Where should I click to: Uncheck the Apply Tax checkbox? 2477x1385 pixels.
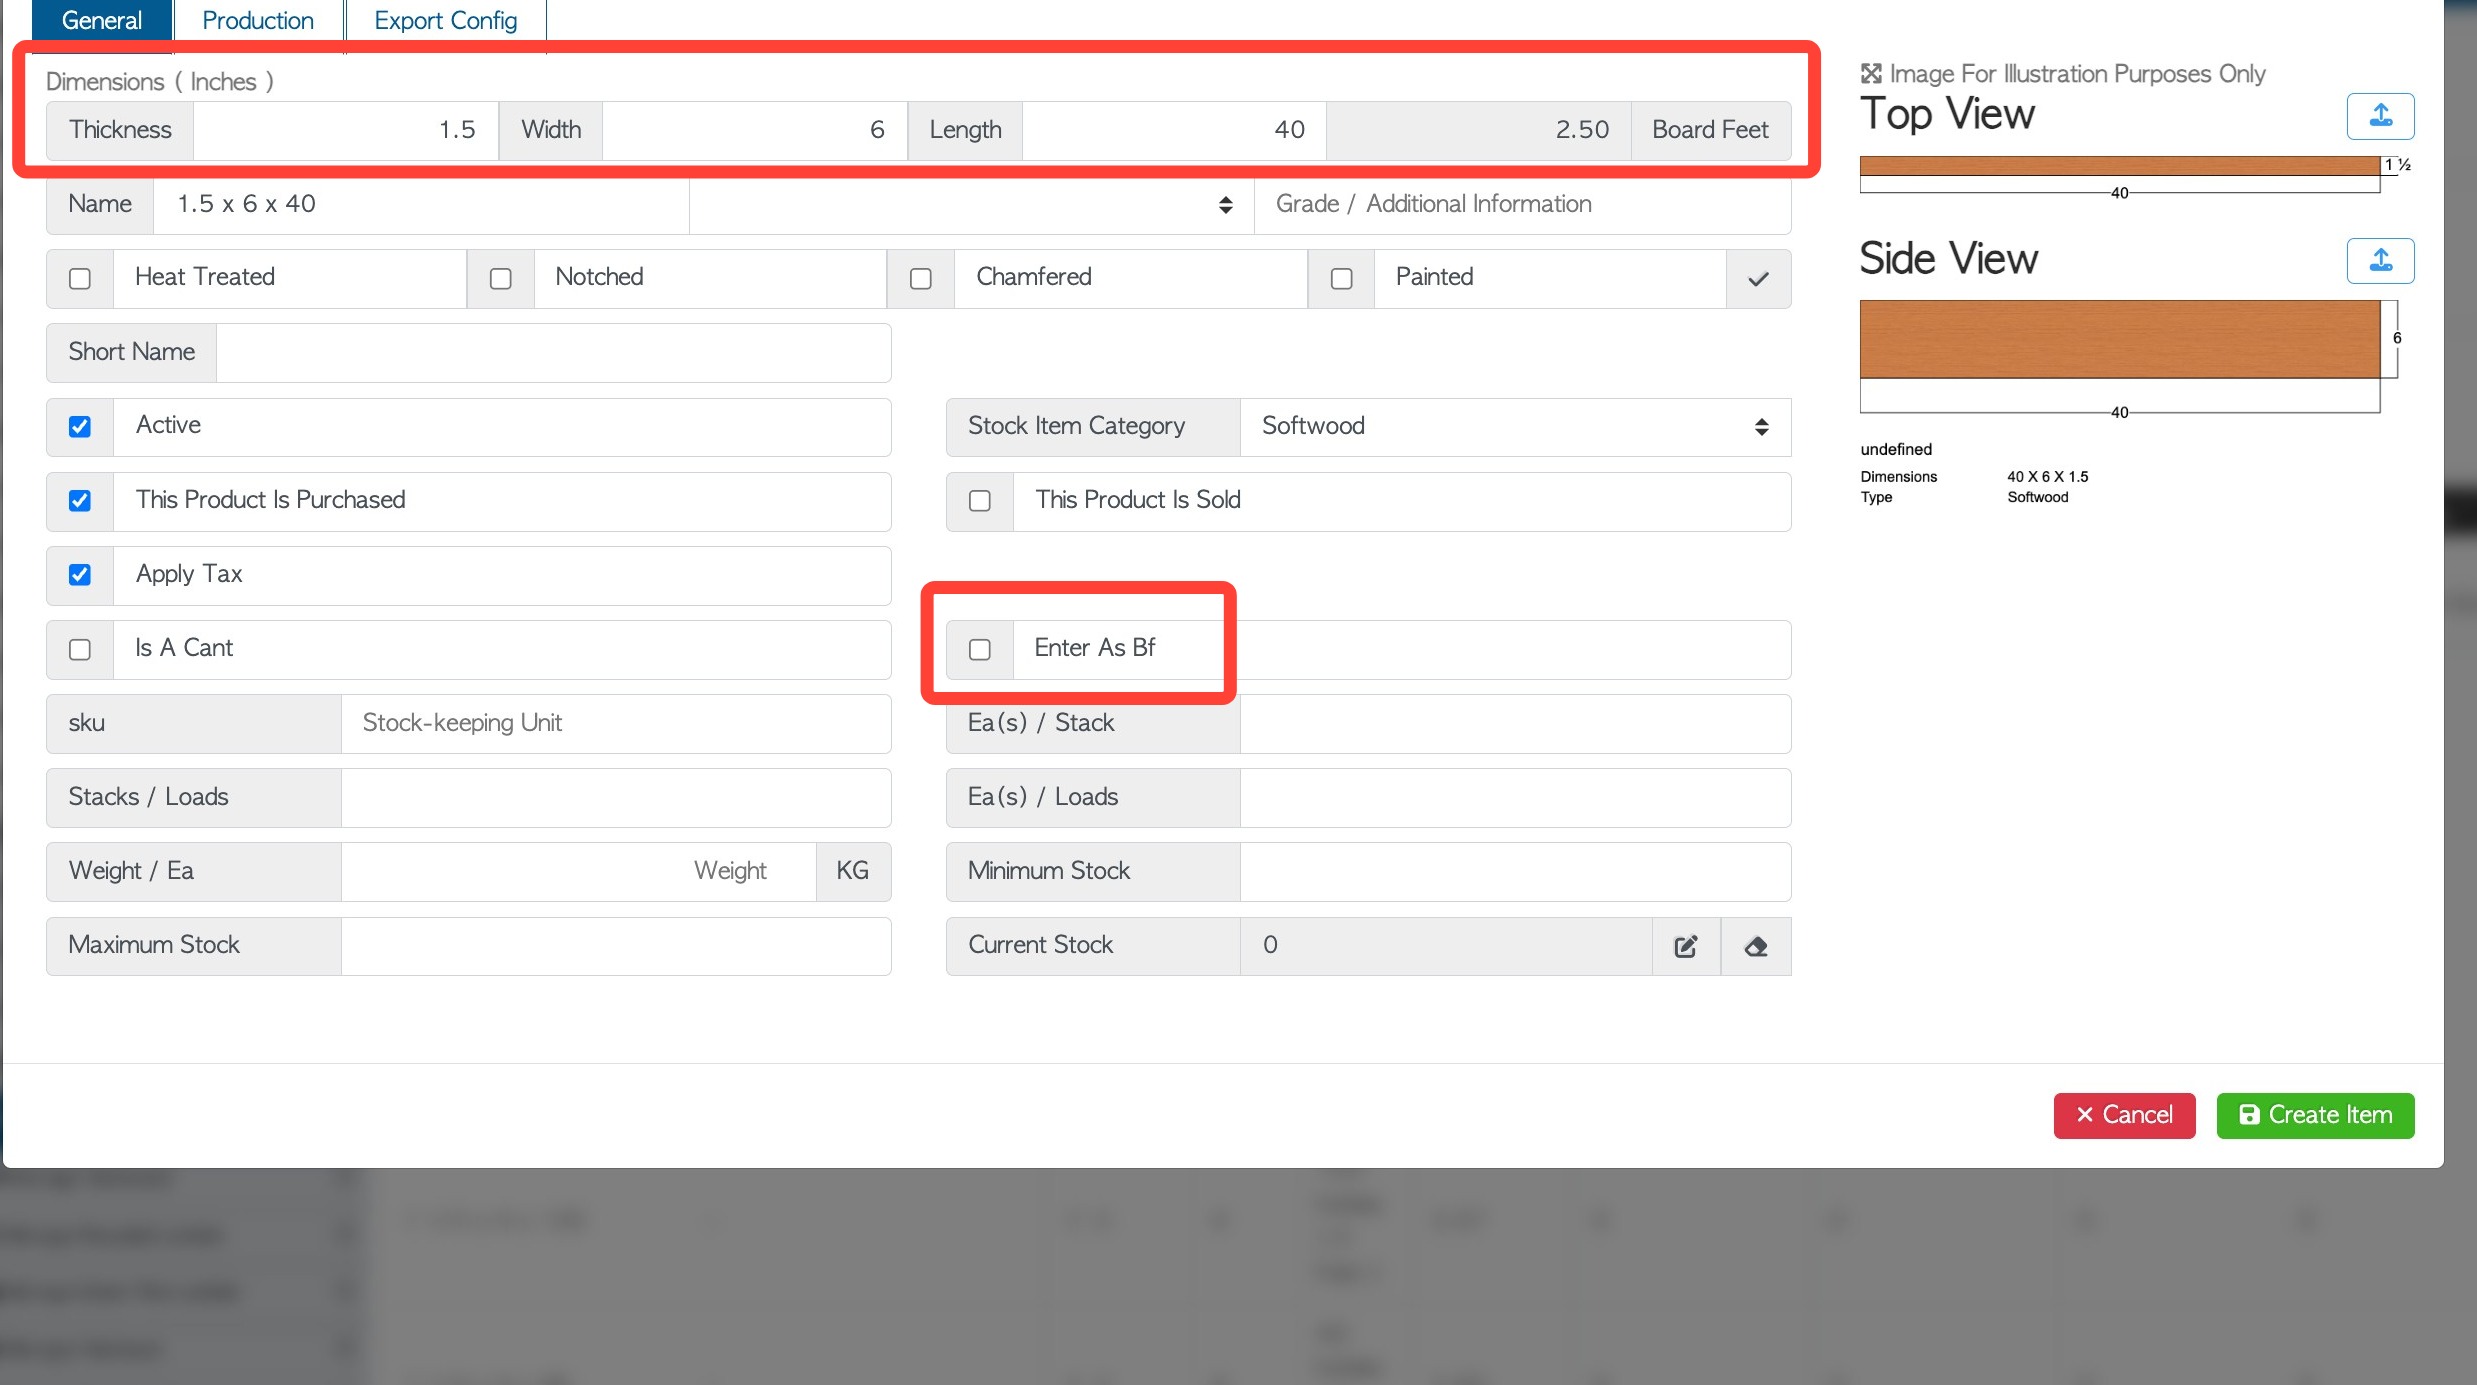point(80,575)
